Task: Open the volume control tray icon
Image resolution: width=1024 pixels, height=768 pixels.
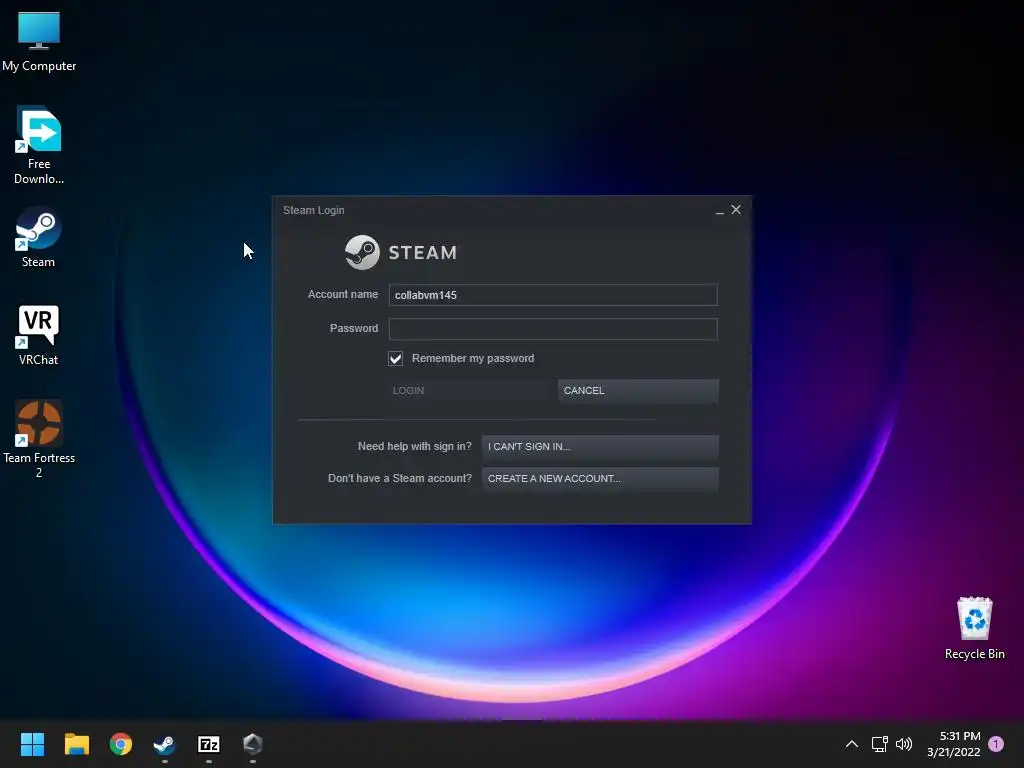Action: pos(904,744)
